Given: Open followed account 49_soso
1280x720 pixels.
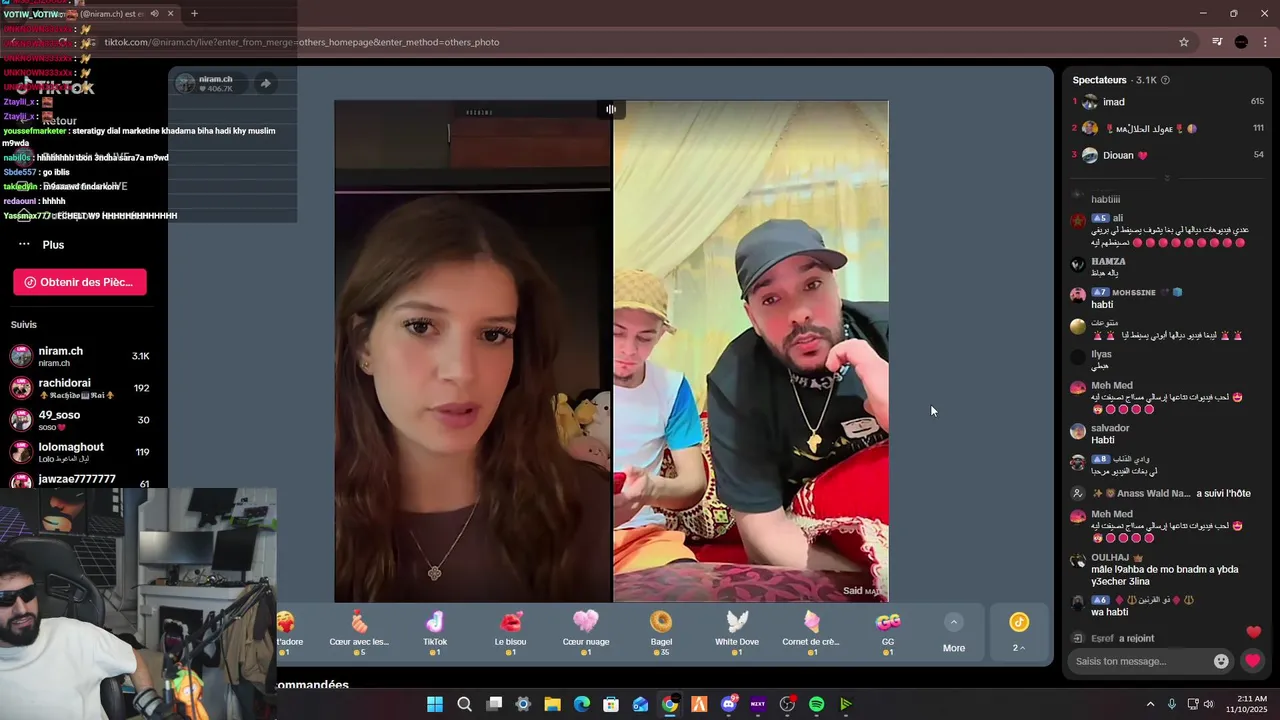Looking at the screenshot, I should pyautogui.click(x=80, y=420).
